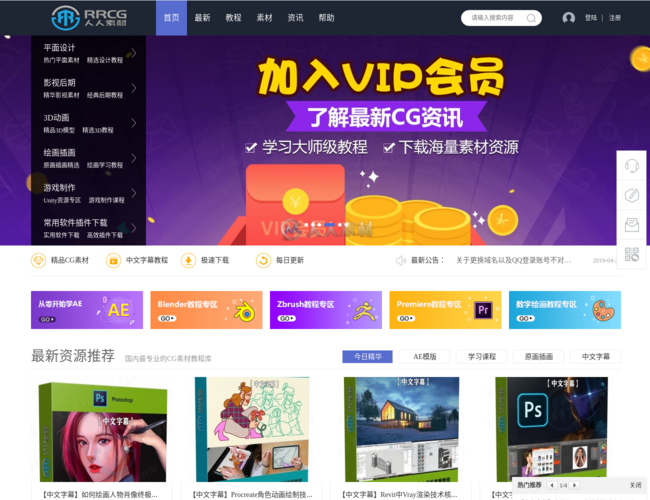
Task: Expand the 游戏制作 category arrow
Action: [134, 193]
